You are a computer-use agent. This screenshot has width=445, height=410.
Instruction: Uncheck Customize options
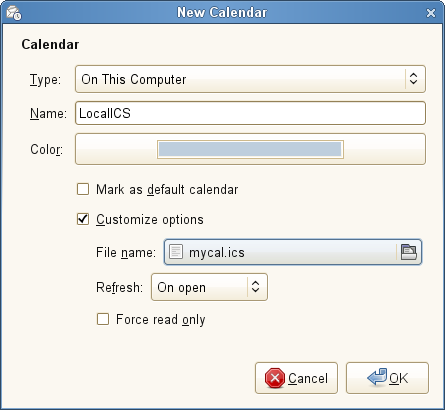click(x=83, y=219)
